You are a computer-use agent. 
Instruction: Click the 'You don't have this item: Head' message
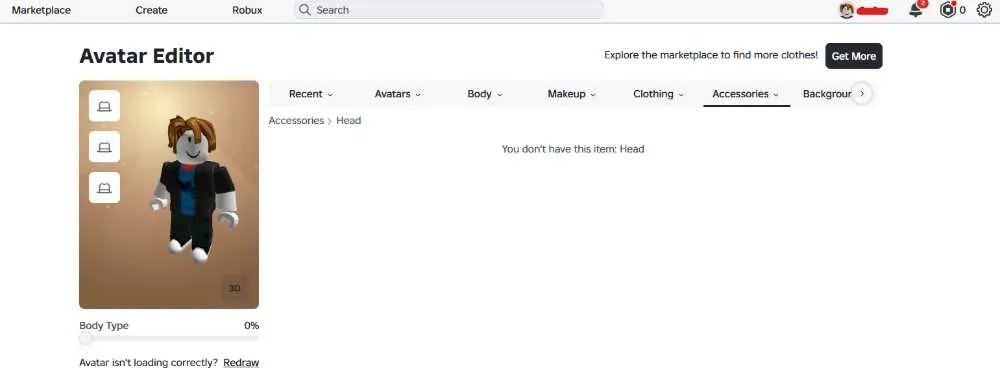[x=573, y=149]
